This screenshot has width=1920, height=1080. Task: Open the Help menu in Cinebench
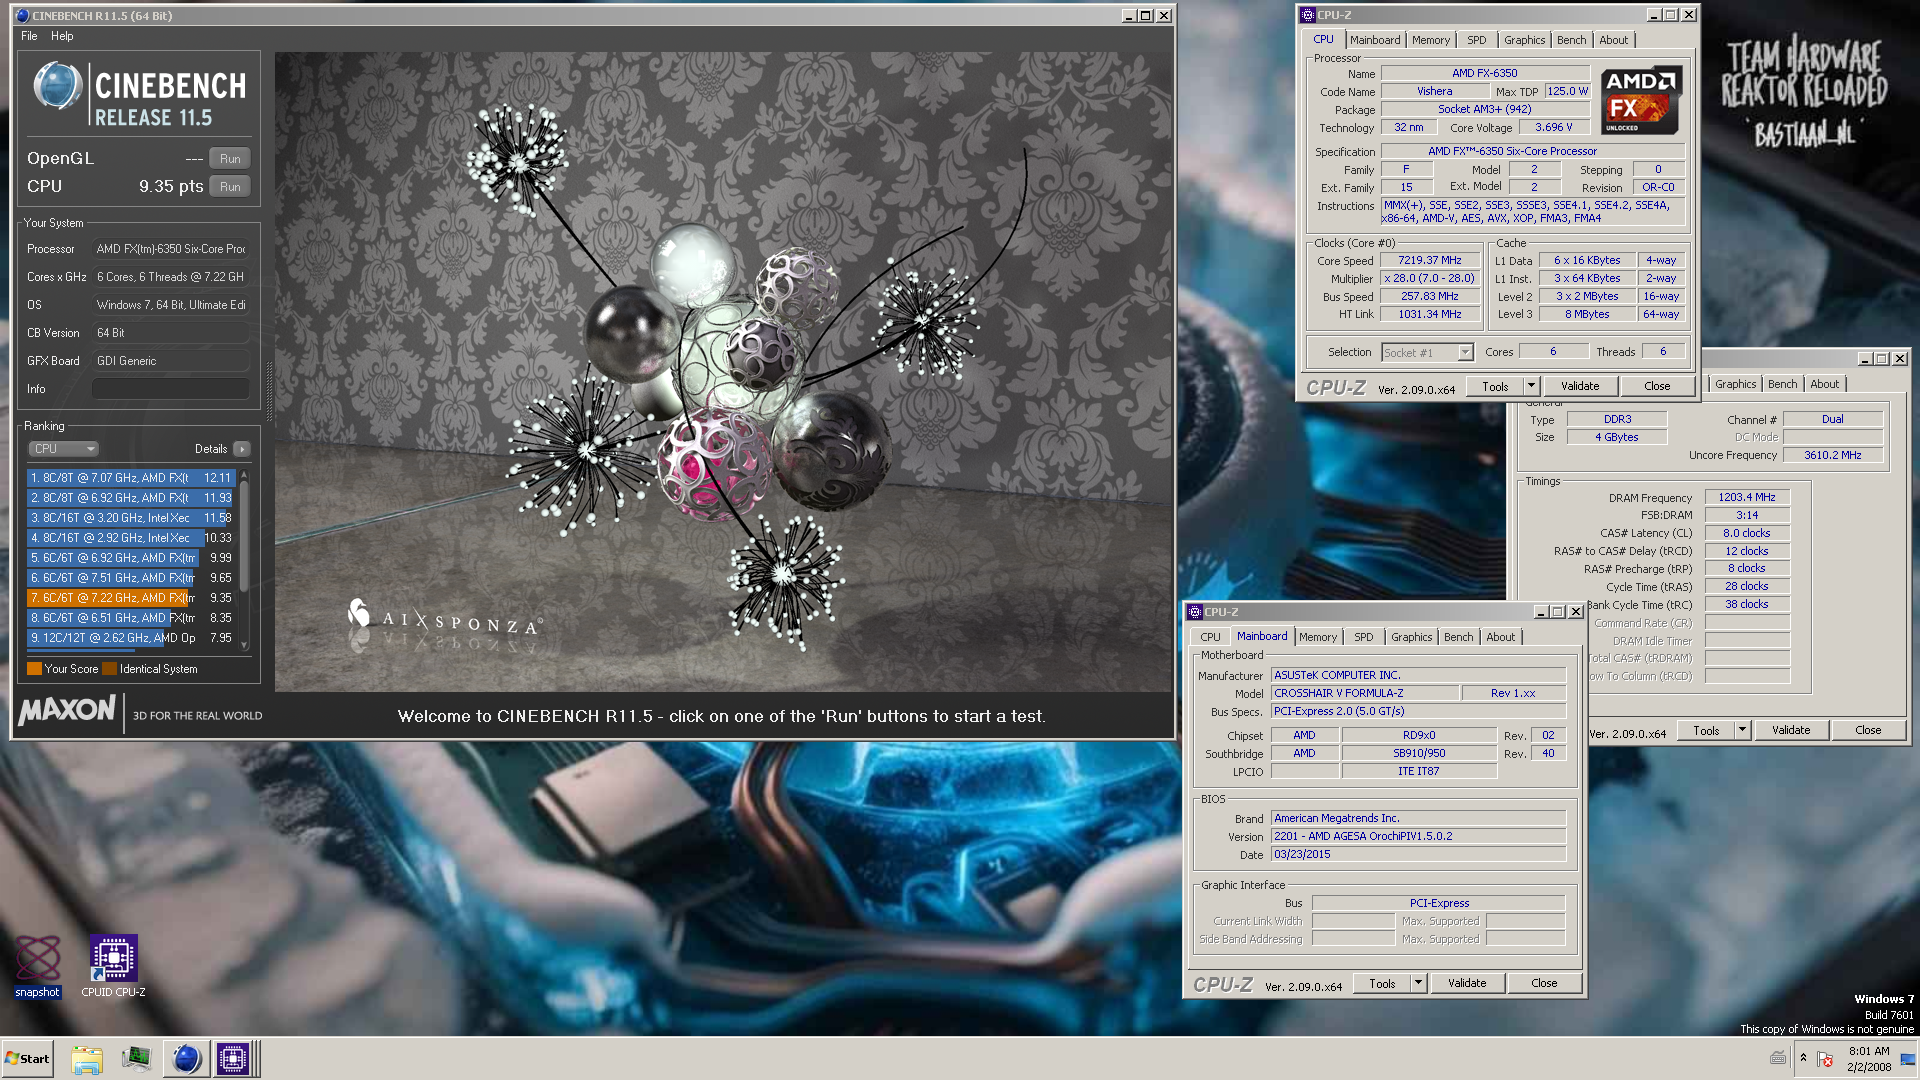click(62, 36)
